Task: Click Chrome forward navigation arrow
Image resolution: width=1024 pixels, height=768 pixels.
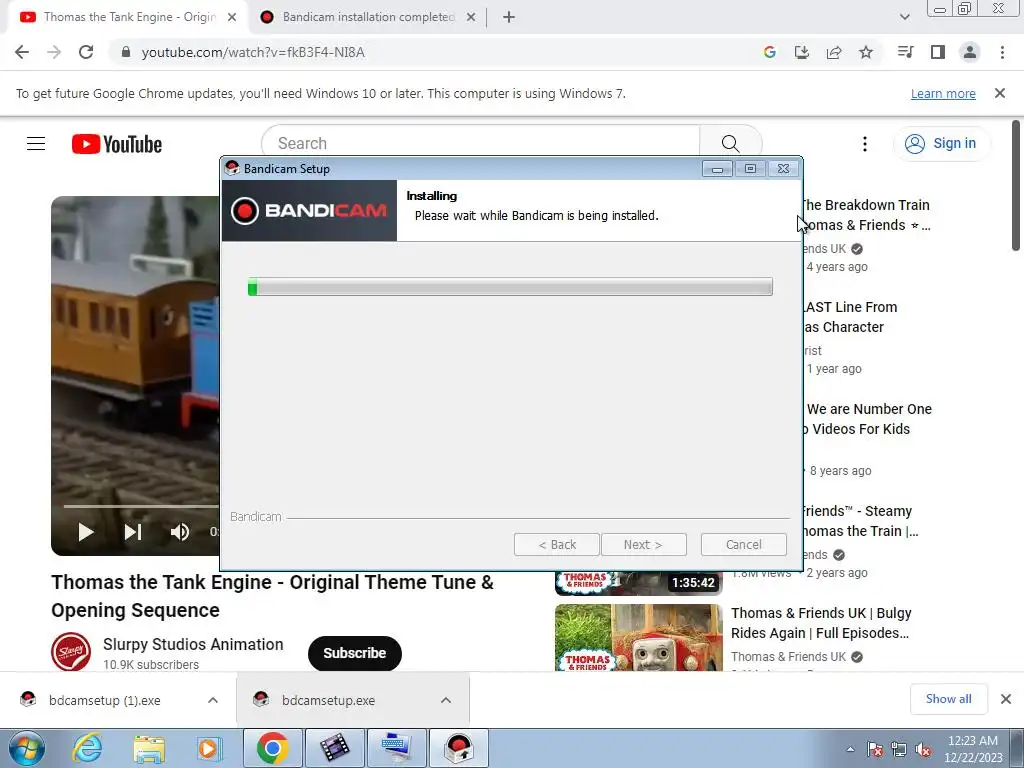Action: tap(54, 52)
